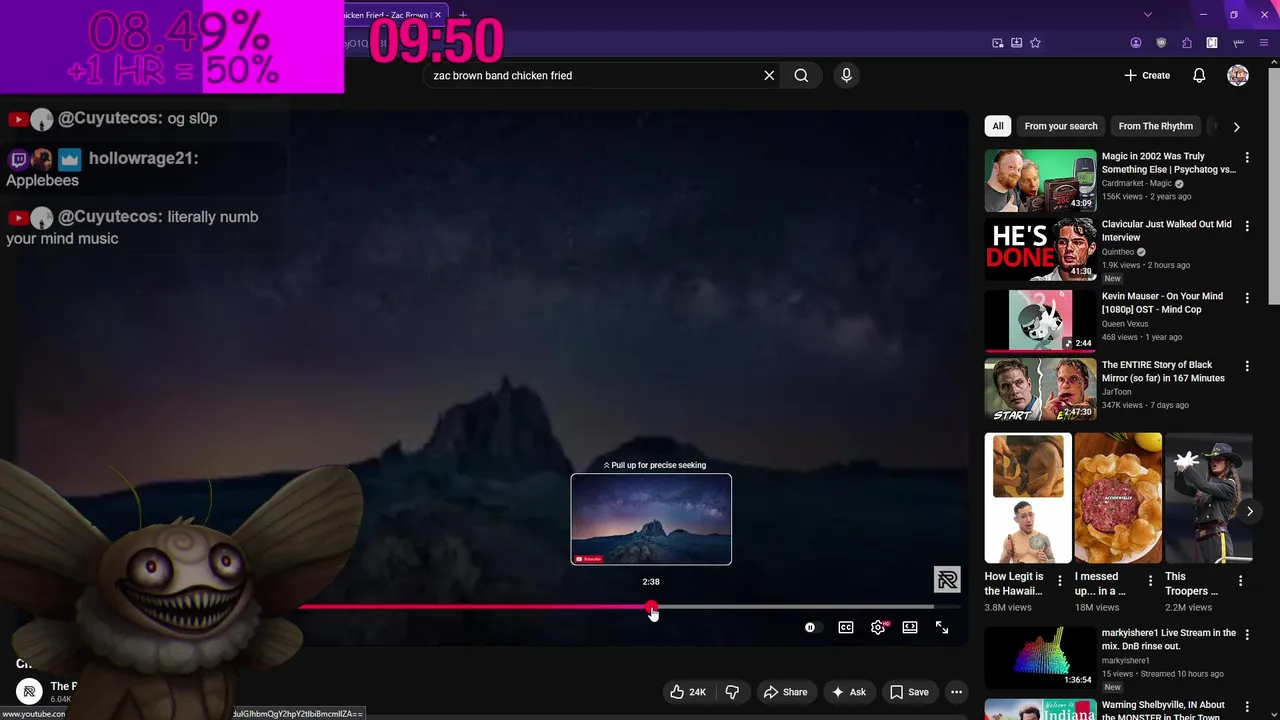The height and width of the screenshot is (720, 1280).
Task: Dislike the video
Action: [x=732, y=692]
